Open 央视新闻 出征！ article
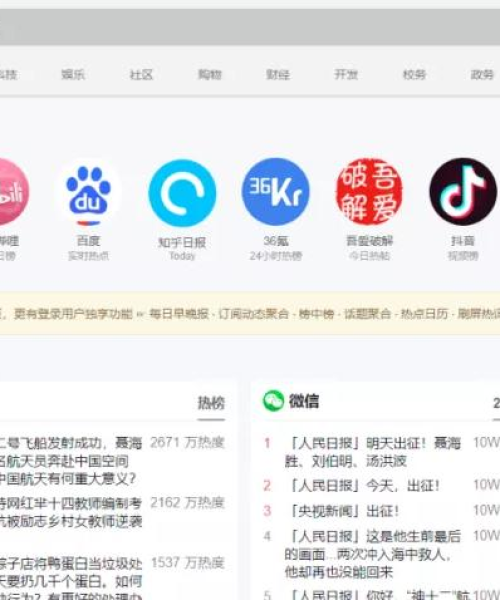 coord(342,511)
